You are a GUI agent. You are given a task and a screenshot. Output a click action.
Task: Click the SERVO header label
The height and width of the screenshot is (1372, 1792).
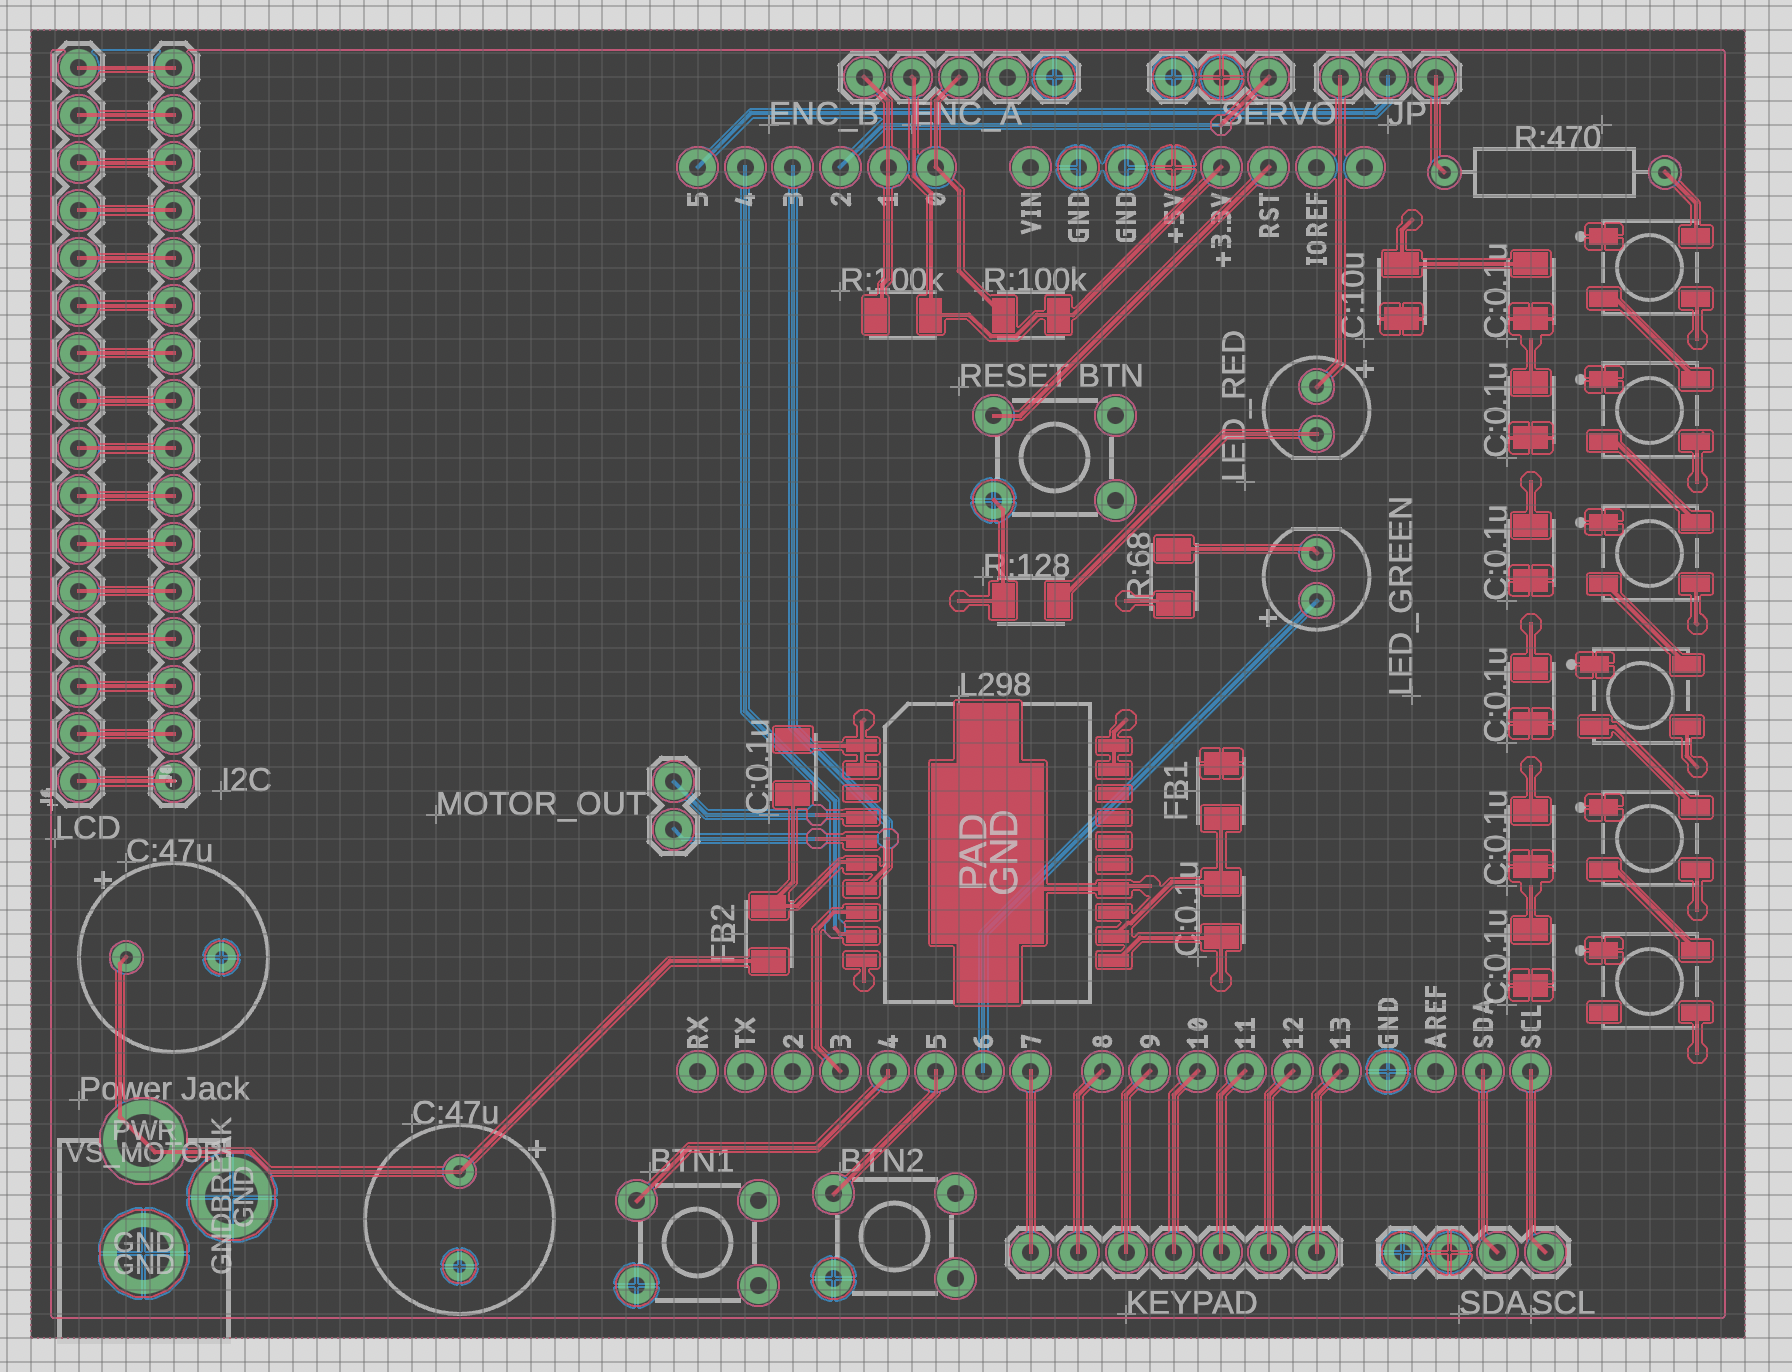point(1278,114)
